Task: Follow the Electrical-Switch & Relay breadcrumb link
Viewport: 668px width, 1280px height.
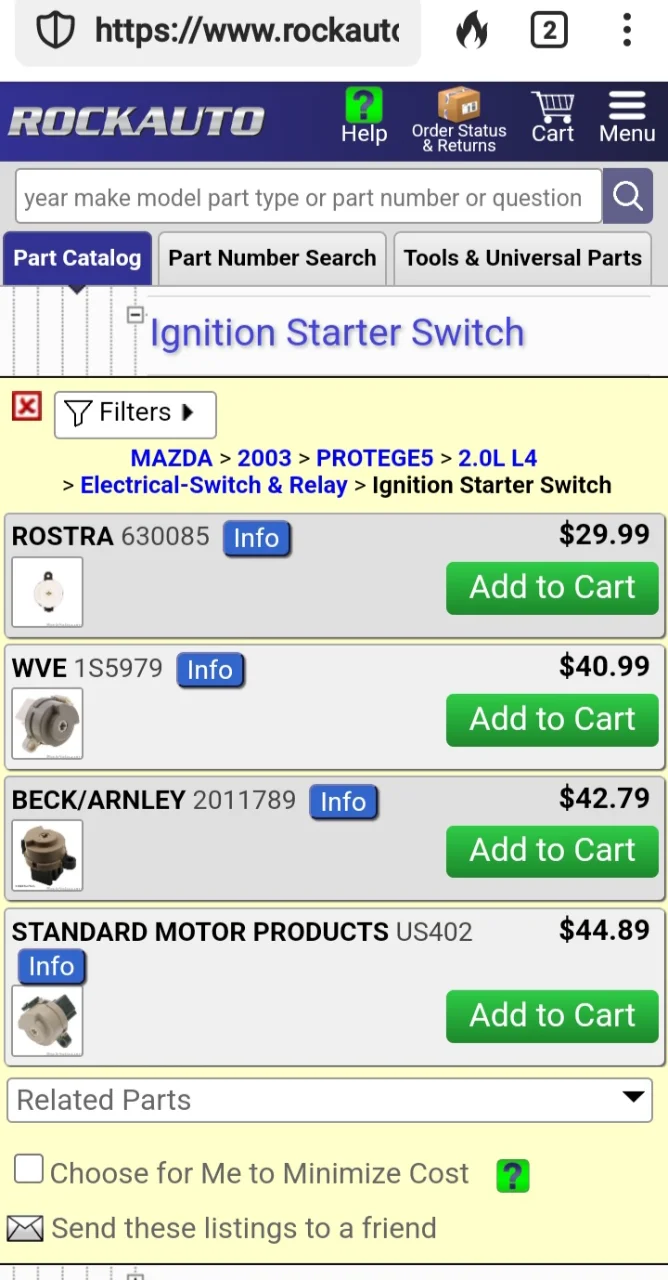Action: pyautogui.click(x=214, y=485)
